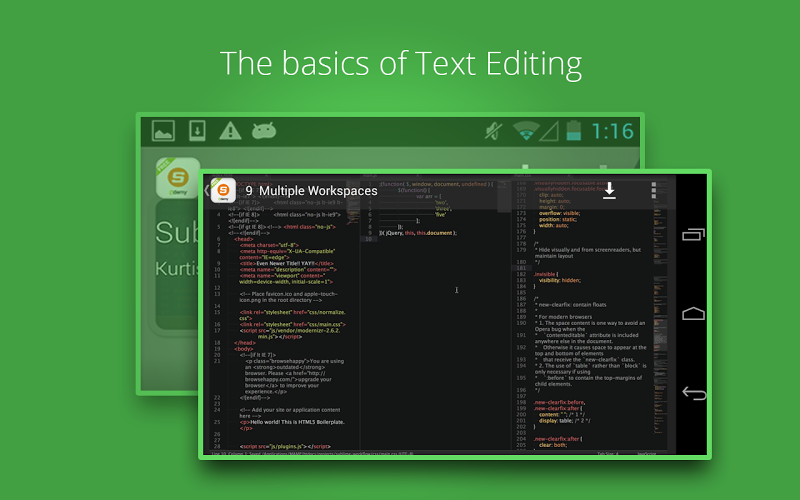This screenshot has width=800, height=500.
Task: Click 'The basics of Text Editing' heading
Action: pos(401,64)
